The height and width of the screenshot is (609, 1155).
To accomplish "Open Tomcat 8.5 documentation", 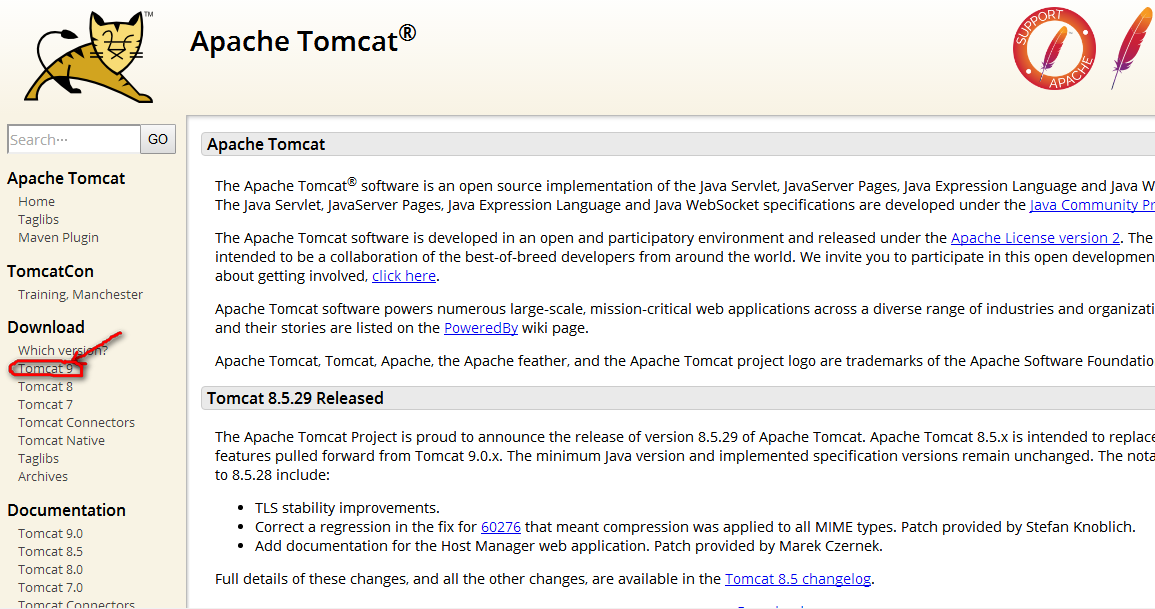I will [x=50, y=552].
